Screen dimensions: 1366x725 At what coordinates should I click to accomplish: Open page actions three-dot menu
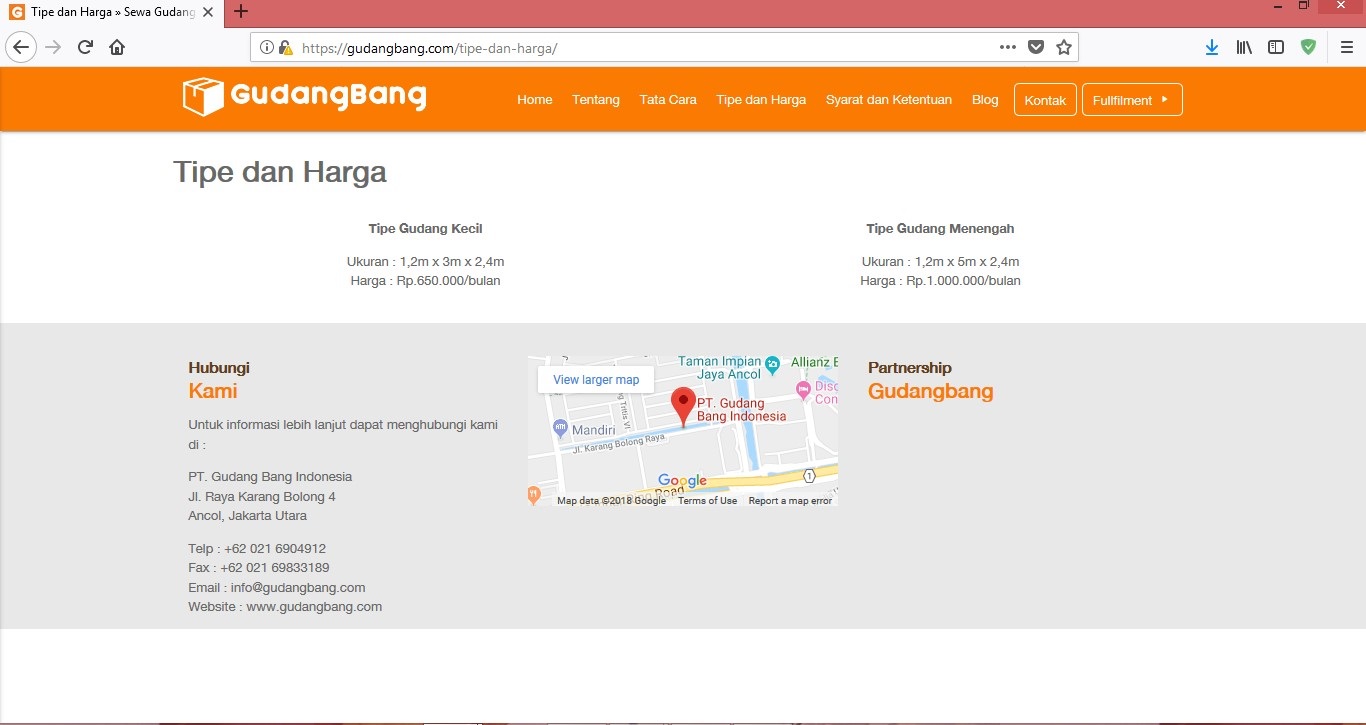point(1008,47)
